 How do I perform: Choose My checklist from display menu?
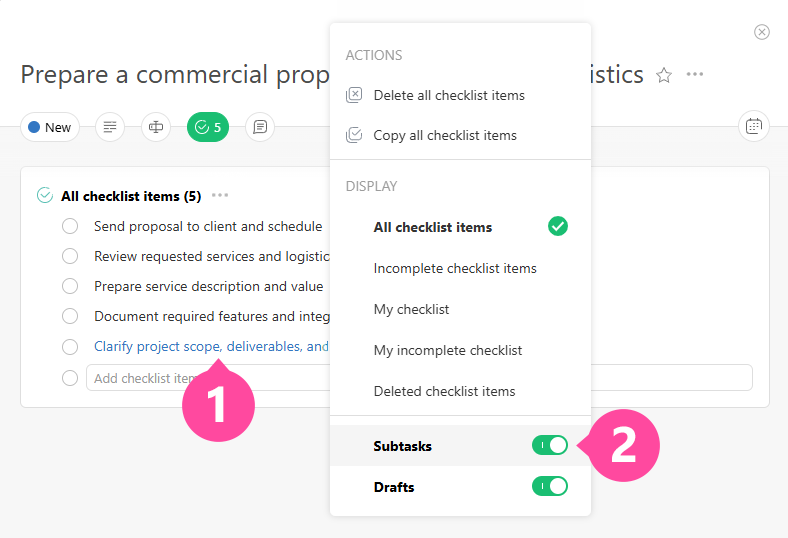(x=411, y=309)
